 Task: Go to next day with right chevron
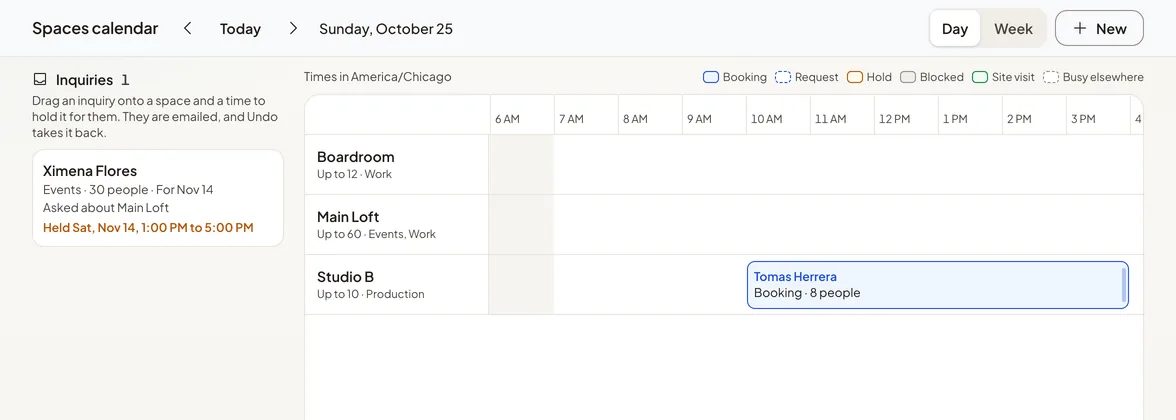pos(293,28)
